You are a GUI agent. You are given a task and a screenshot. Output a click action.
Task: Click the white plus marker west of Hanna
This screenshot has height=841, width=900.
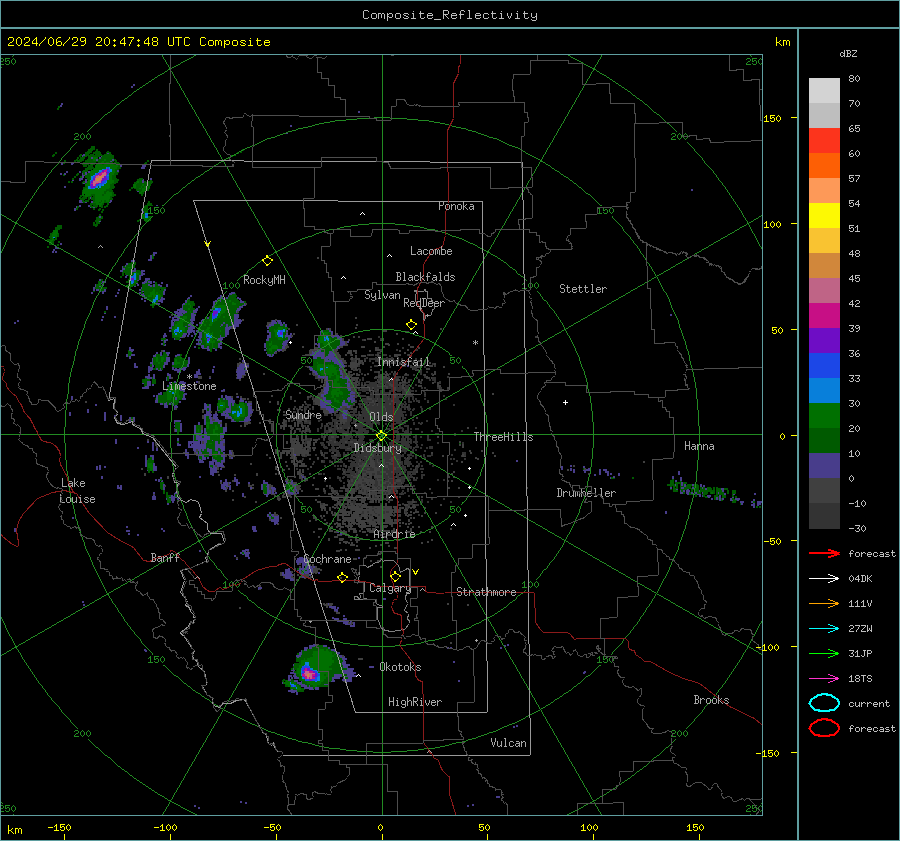pos(565,402)
